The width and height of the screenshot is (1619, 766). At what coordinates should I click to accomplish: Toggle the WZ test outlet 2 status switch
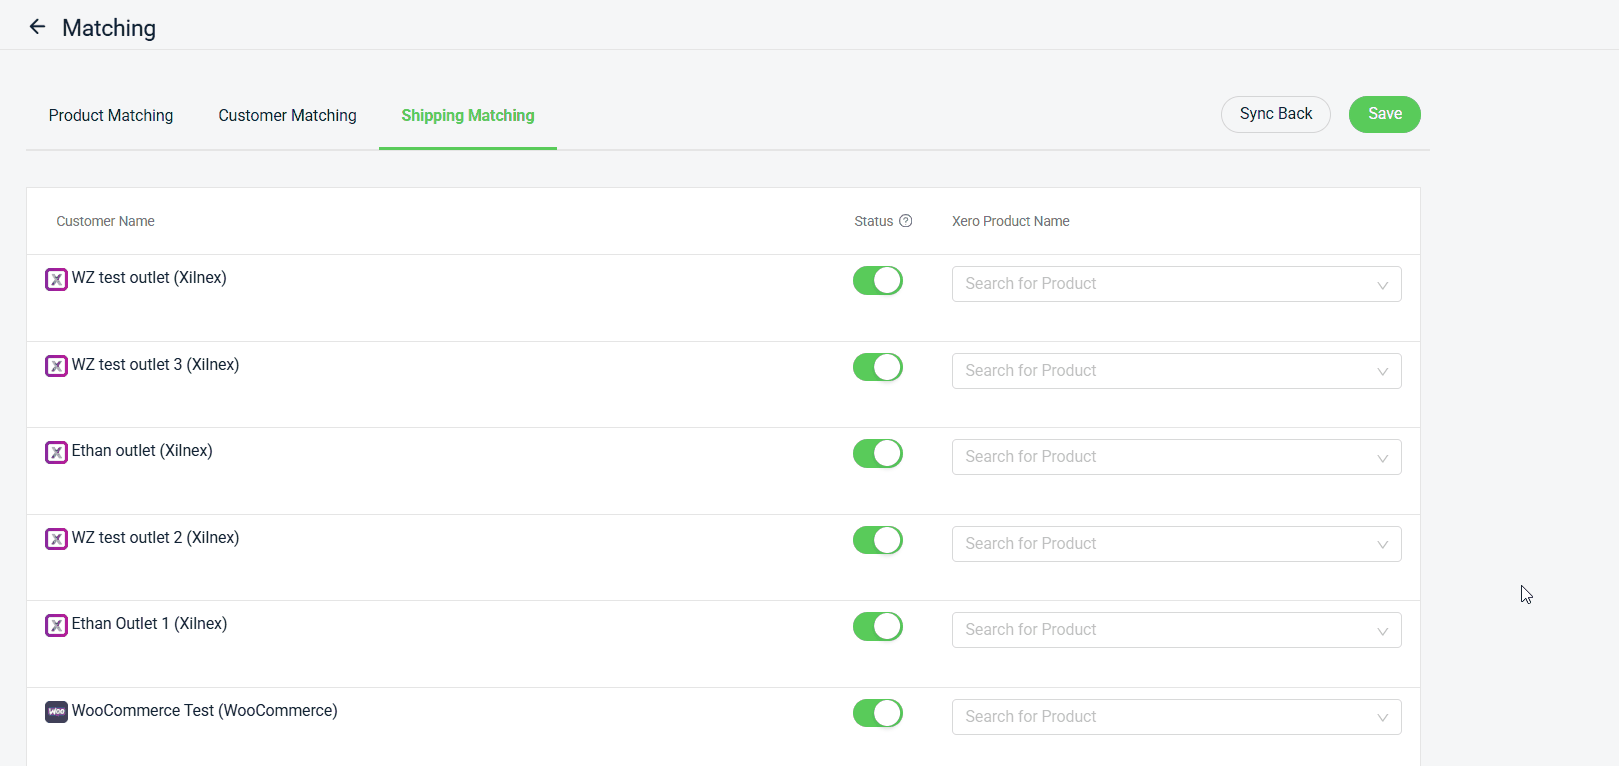[x=877, y=540]
